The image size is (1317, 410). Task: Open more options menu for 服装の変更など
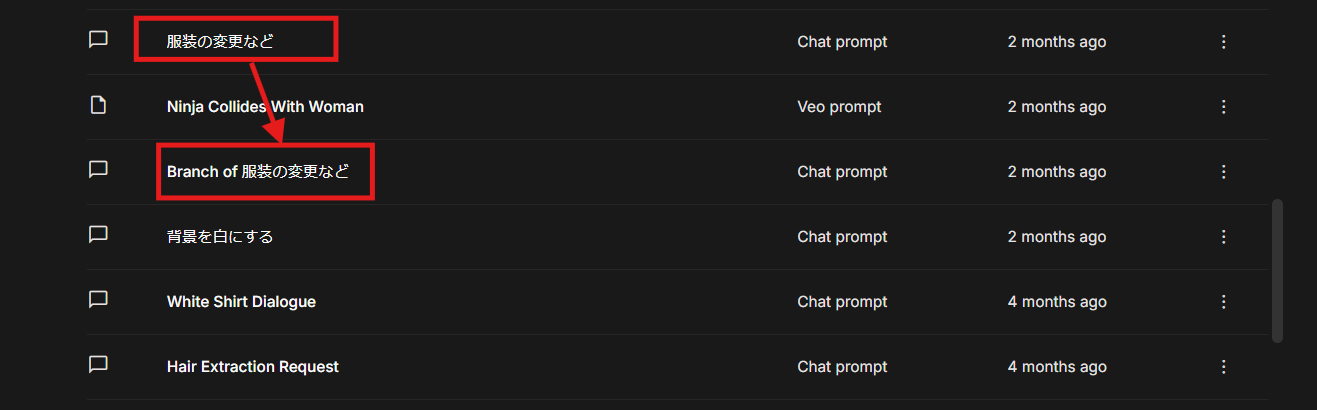pos(1223,42)
